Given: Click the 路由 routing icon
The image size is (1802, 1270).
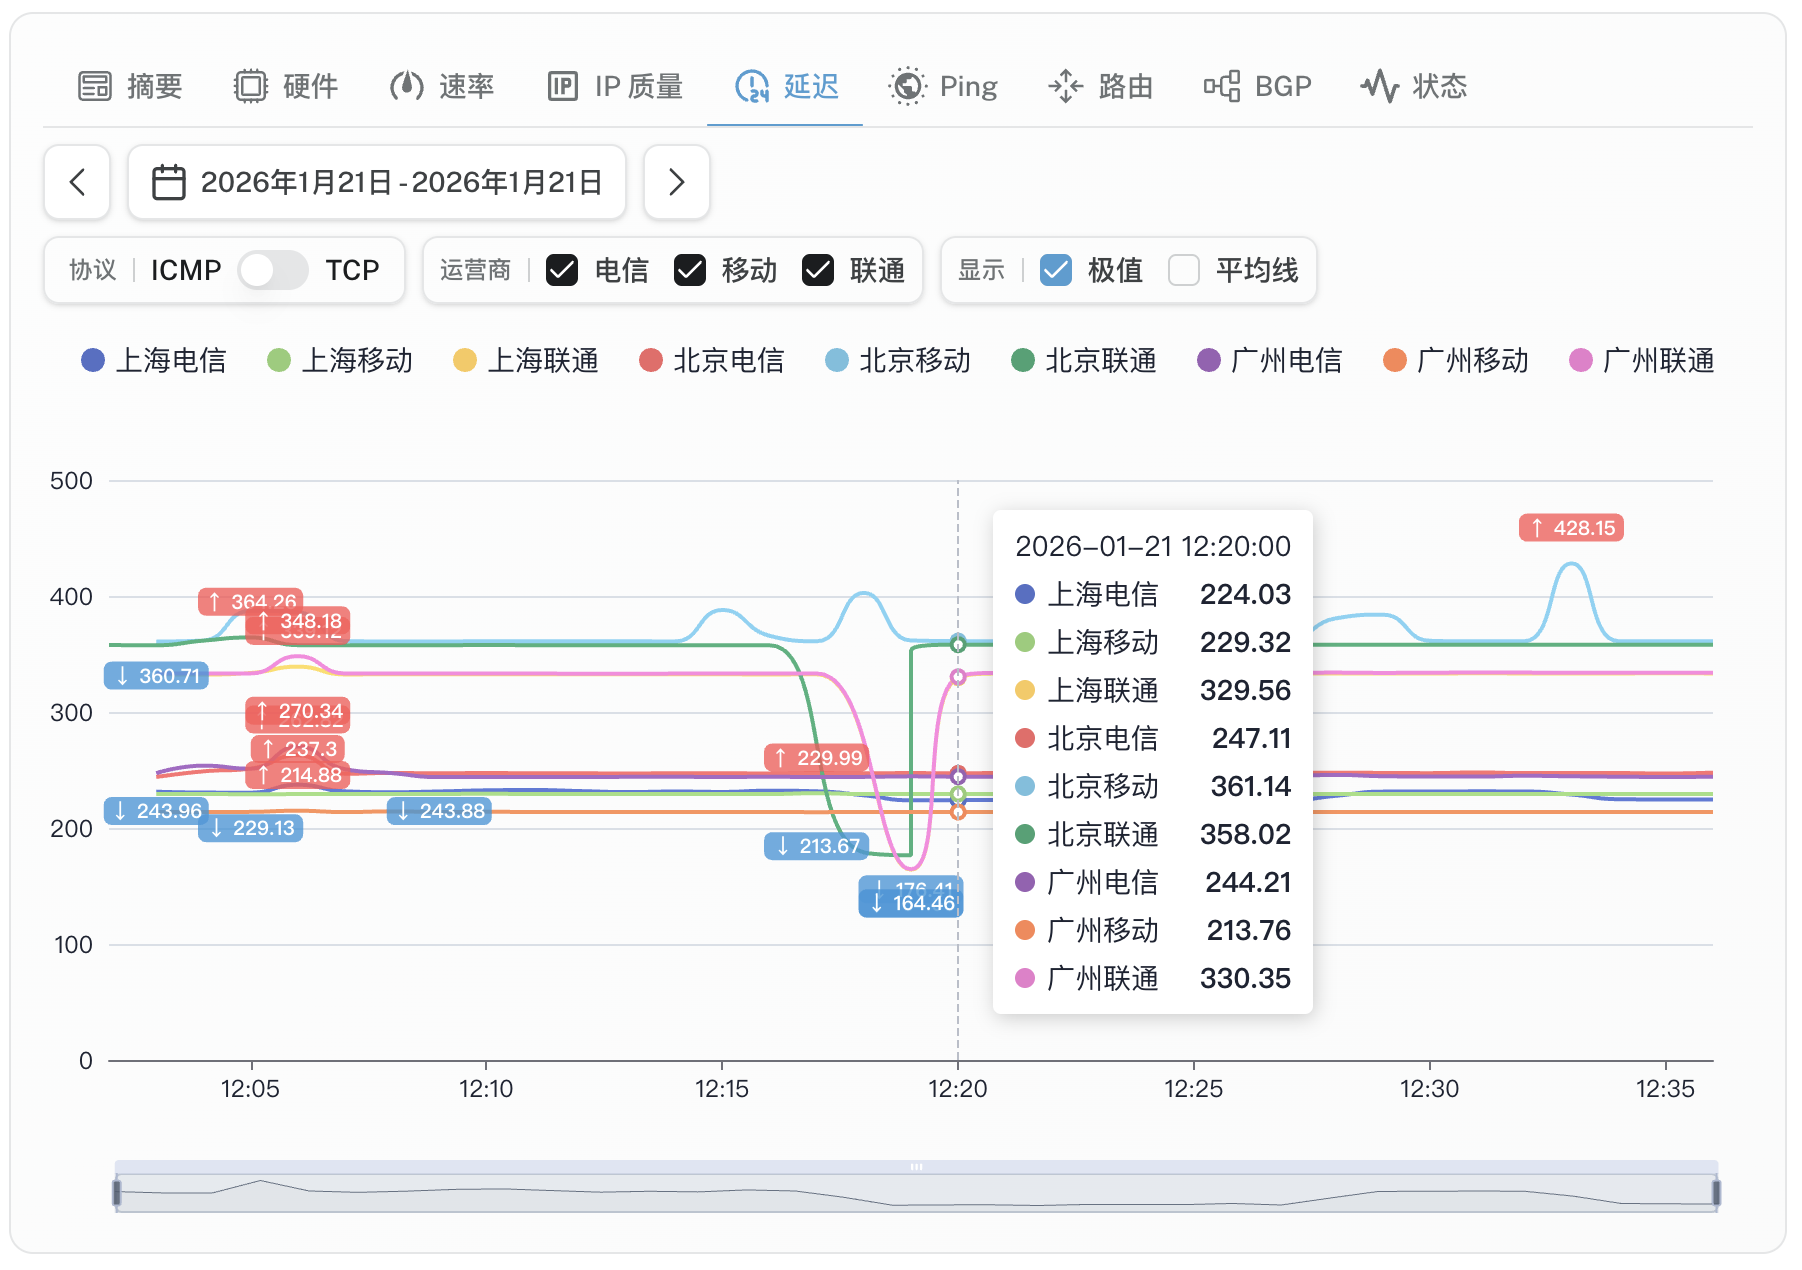Looking at the screenshot, I should (1066, 87).
